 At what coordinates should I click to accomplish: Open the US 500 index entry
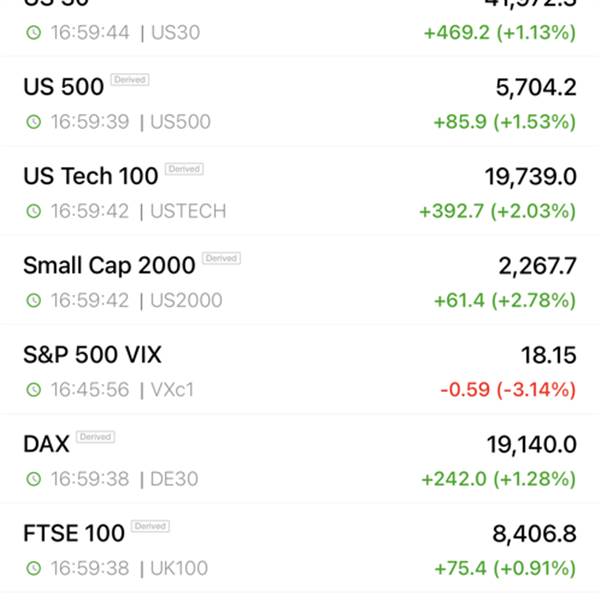click(300, 103)
